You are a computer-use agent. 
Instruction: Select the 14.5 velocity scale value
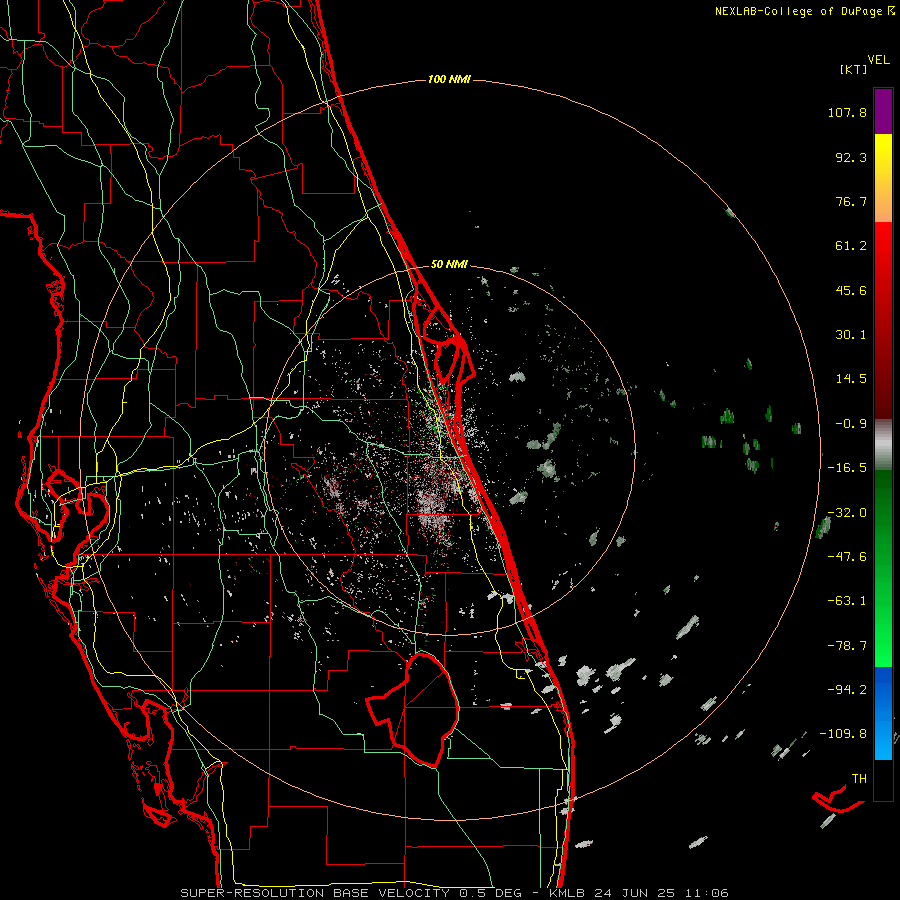tap(851, 379)
